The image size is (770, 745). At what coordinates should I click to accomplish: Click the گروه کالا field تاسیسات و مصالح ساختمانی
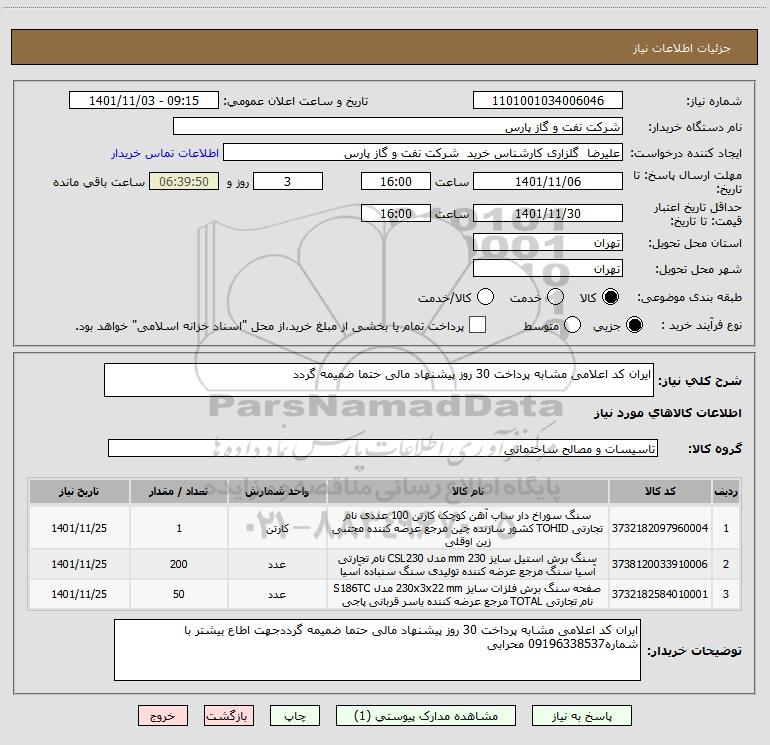tap(383, 449)
